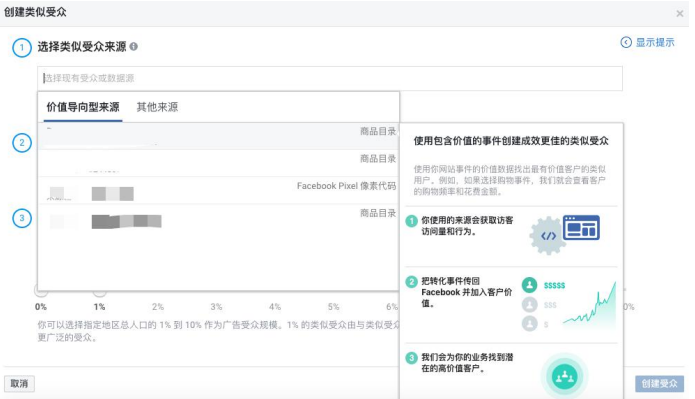Select the last 商品目录 source row
Image resolution: width=695 pixels, height=399 pixels.
tap(219, 218)
